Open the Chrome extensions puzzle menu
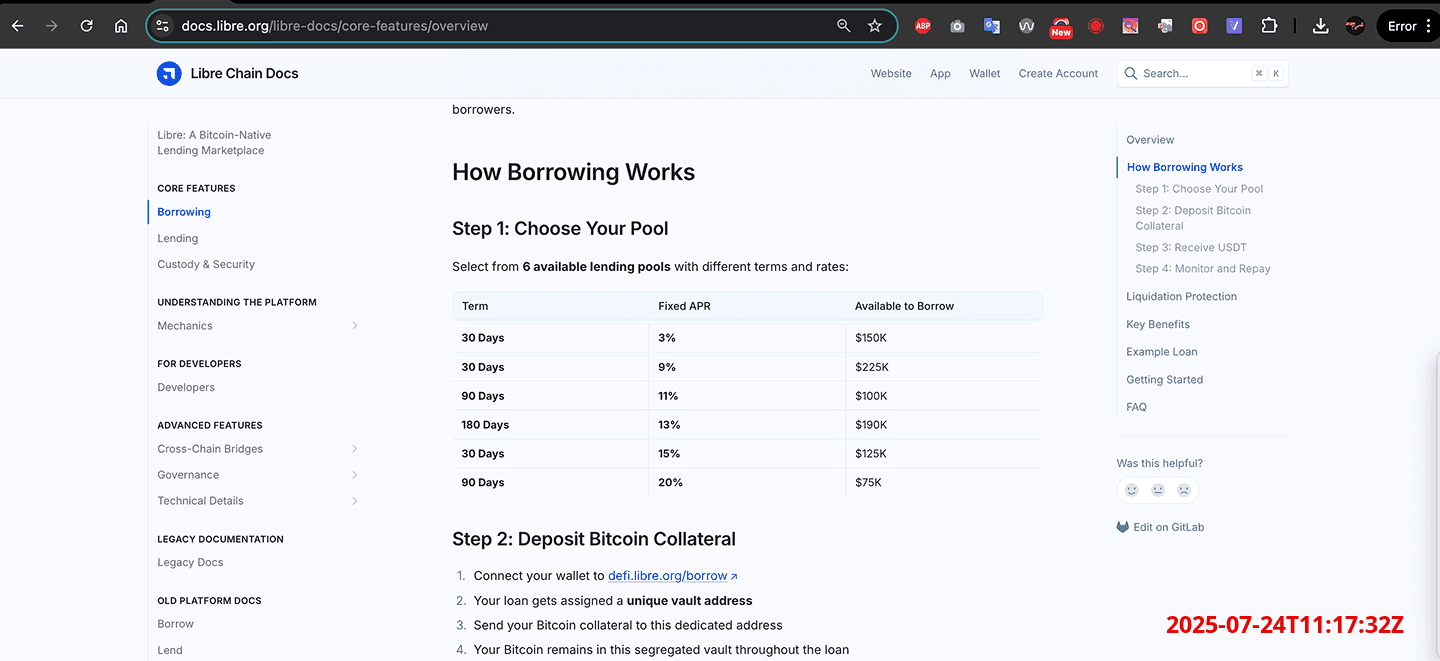Screen dimensions: 1440x661 coord(1269,26)
